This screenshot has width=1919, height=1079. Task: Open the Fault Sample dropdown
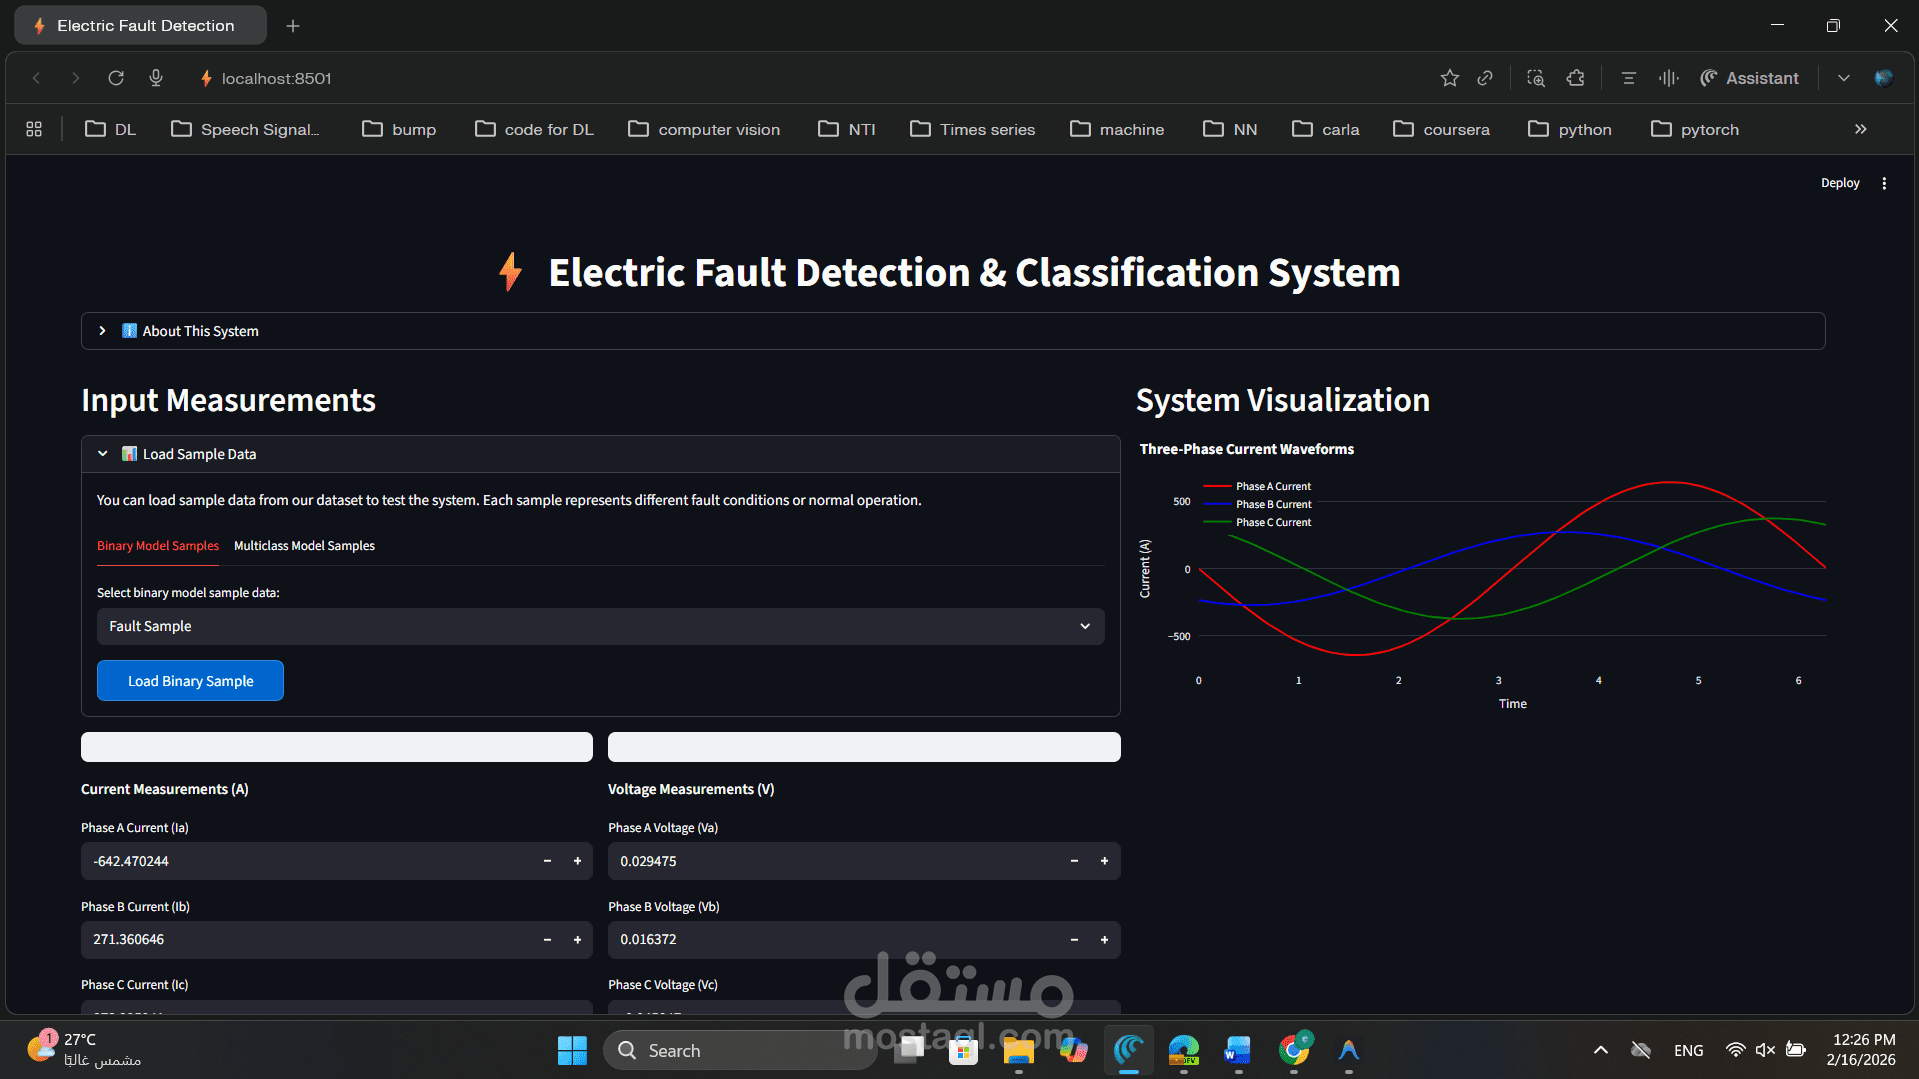tap(599, 626)
